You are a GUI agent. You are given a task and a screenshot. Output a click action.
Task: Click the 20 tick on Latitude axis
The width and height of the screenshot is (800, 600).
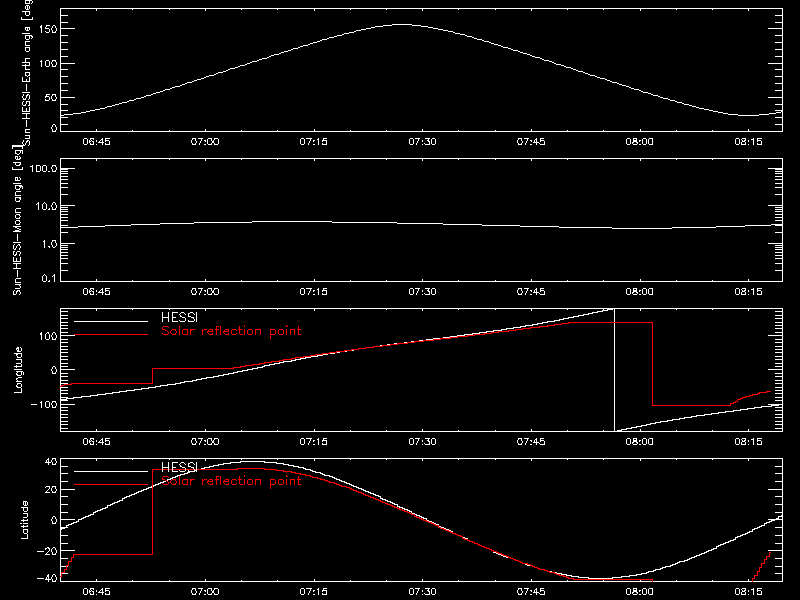[51, 490]
